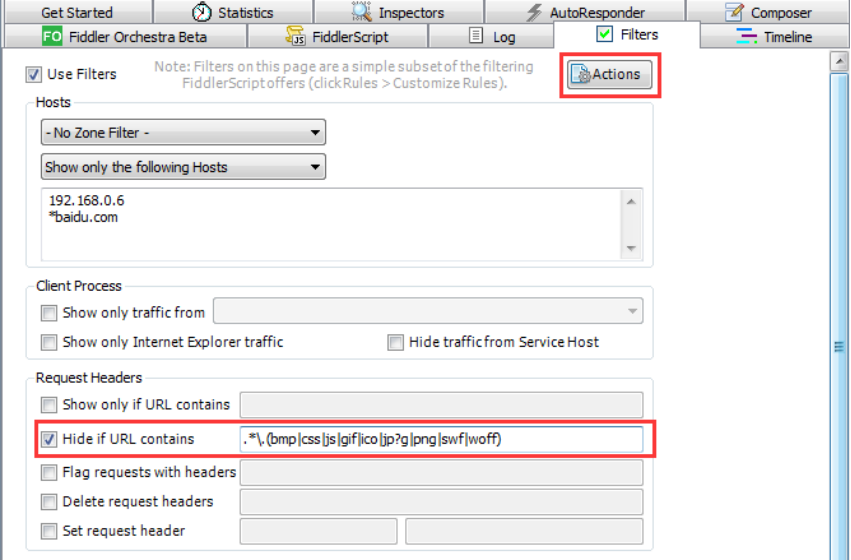The image size is (851, 560).
Task: Click the Delete request headers field
Action: pos(441,501)
